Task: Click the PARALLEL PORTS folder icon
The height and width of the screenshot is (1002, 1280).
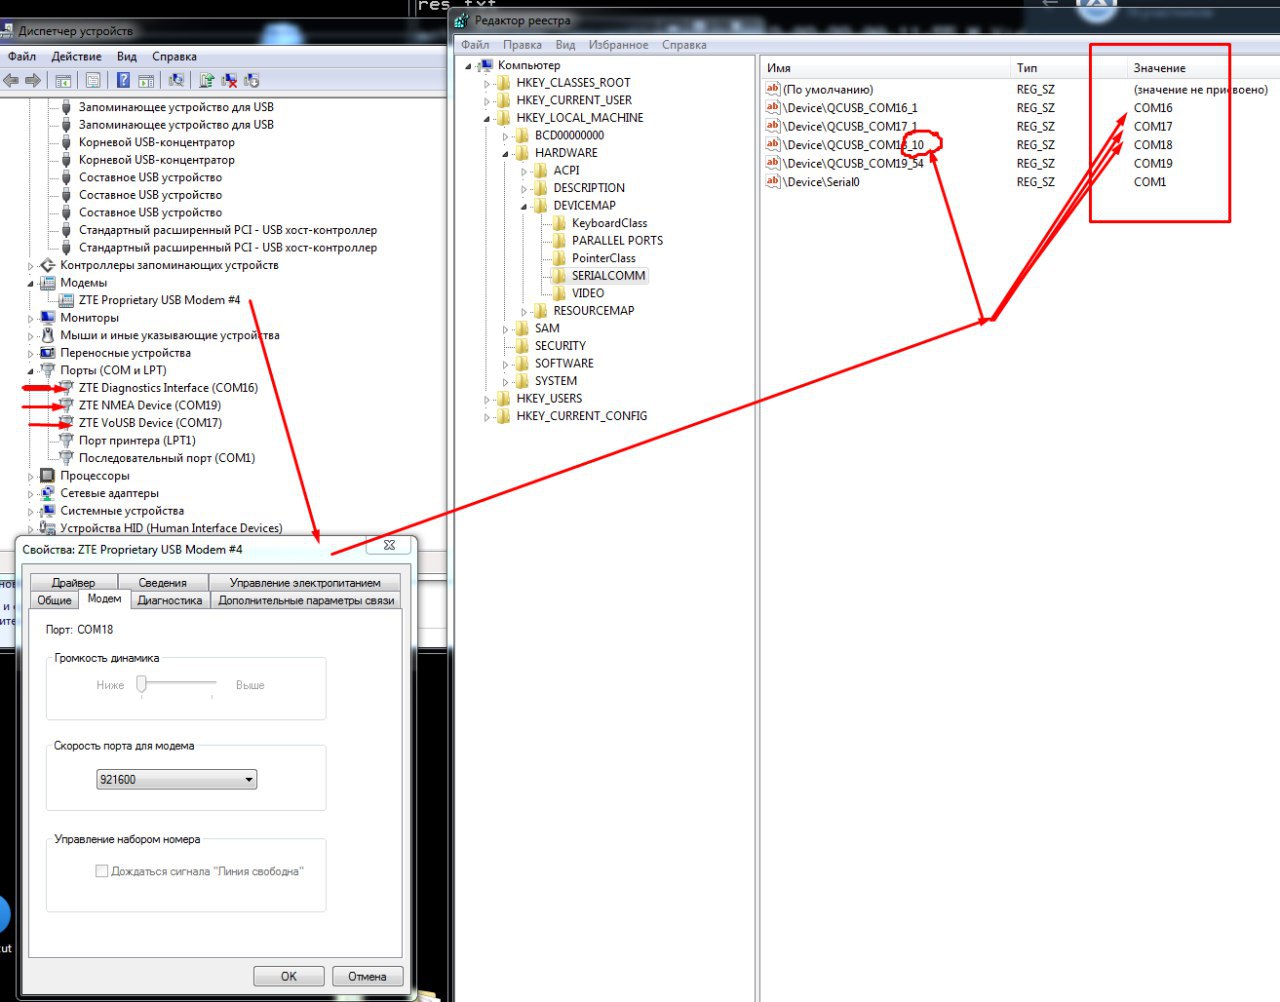Action: [x=559, y=241]
